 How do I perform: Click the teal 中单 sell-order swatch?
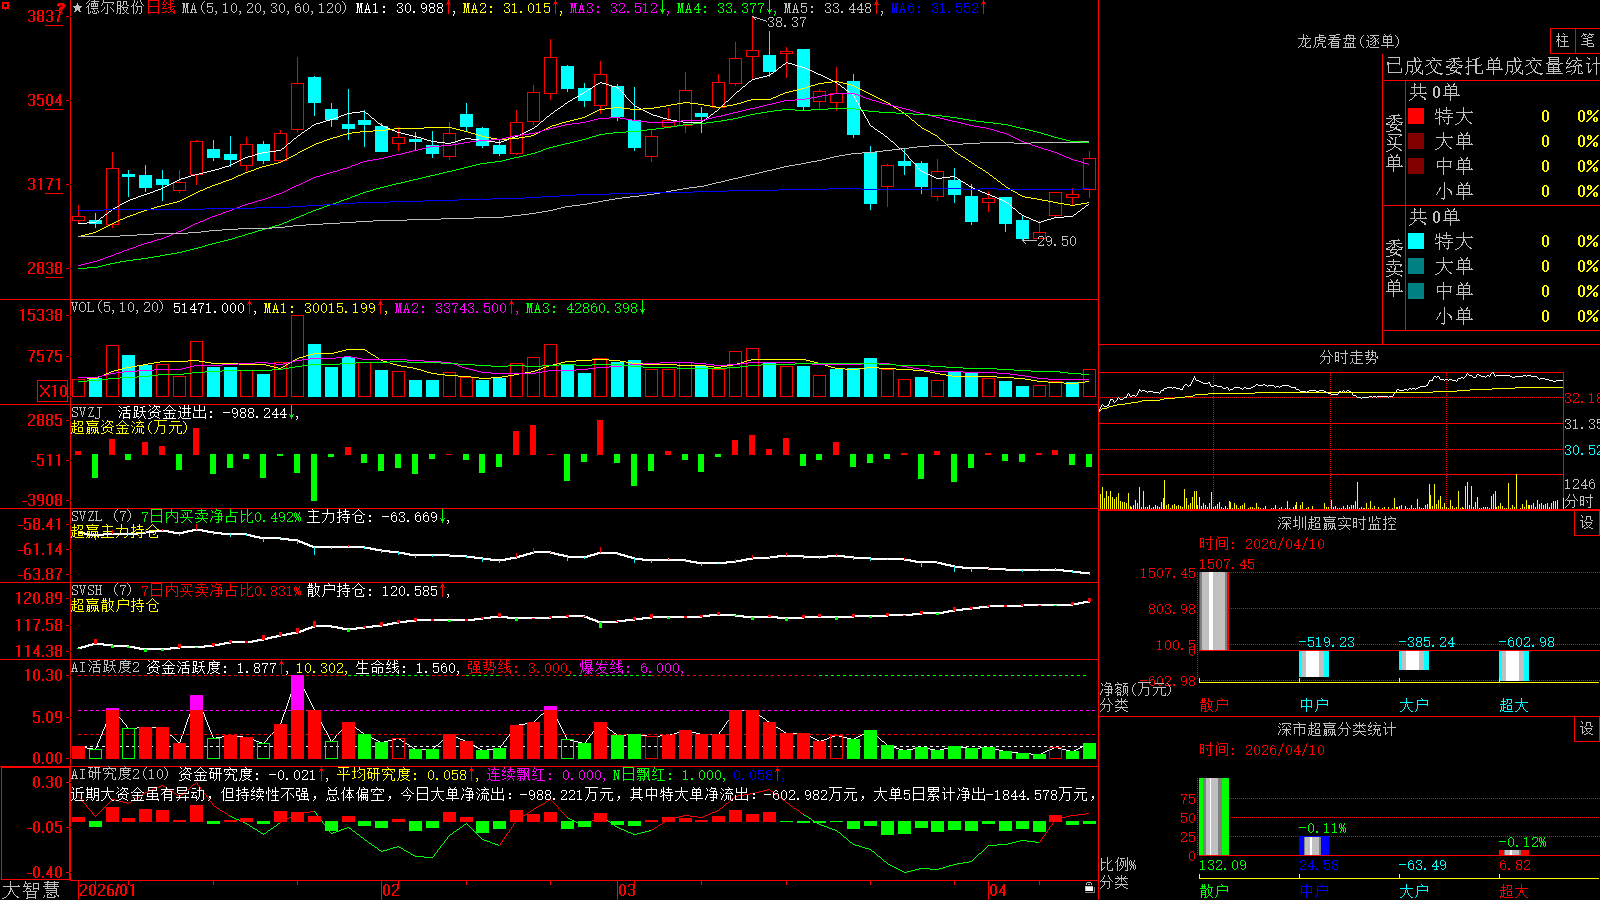point(1416,291)
